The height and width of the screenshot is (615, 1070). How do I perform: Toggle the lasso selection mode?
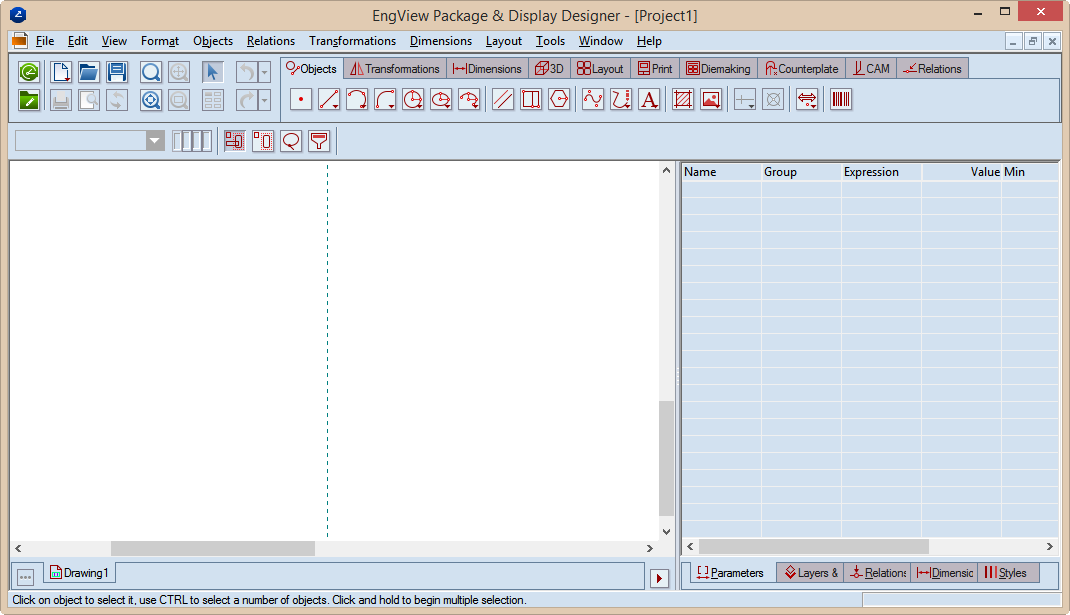pyautogui.click(x=291, y=141)
